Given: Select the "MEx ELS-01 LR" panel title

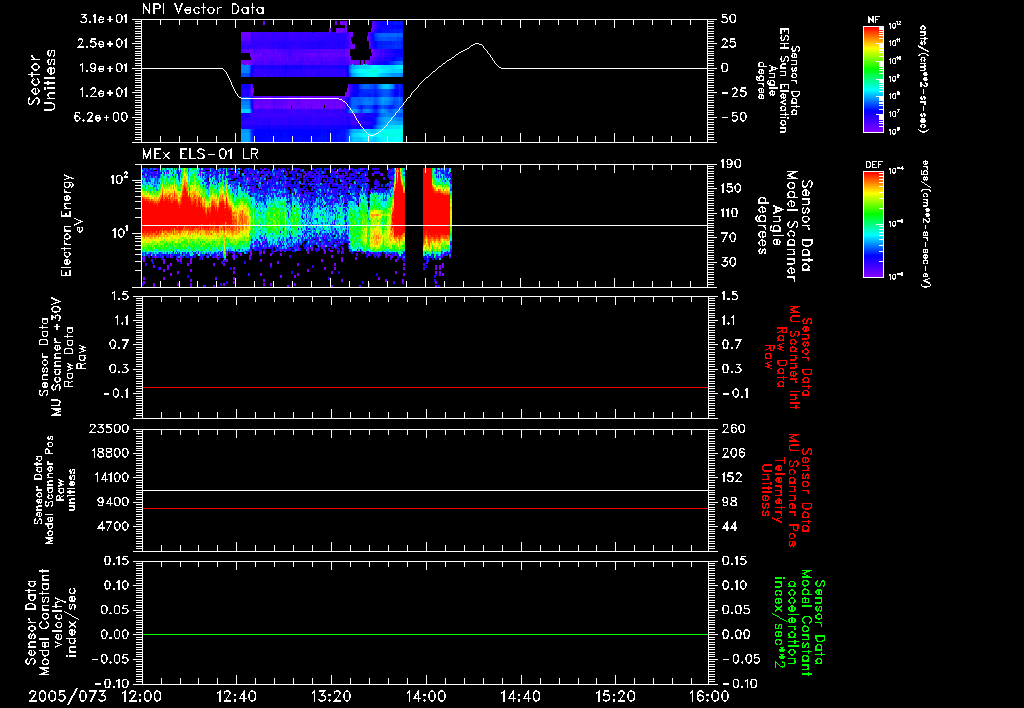Looking at the screenshot, I should [x=200, y=155].
